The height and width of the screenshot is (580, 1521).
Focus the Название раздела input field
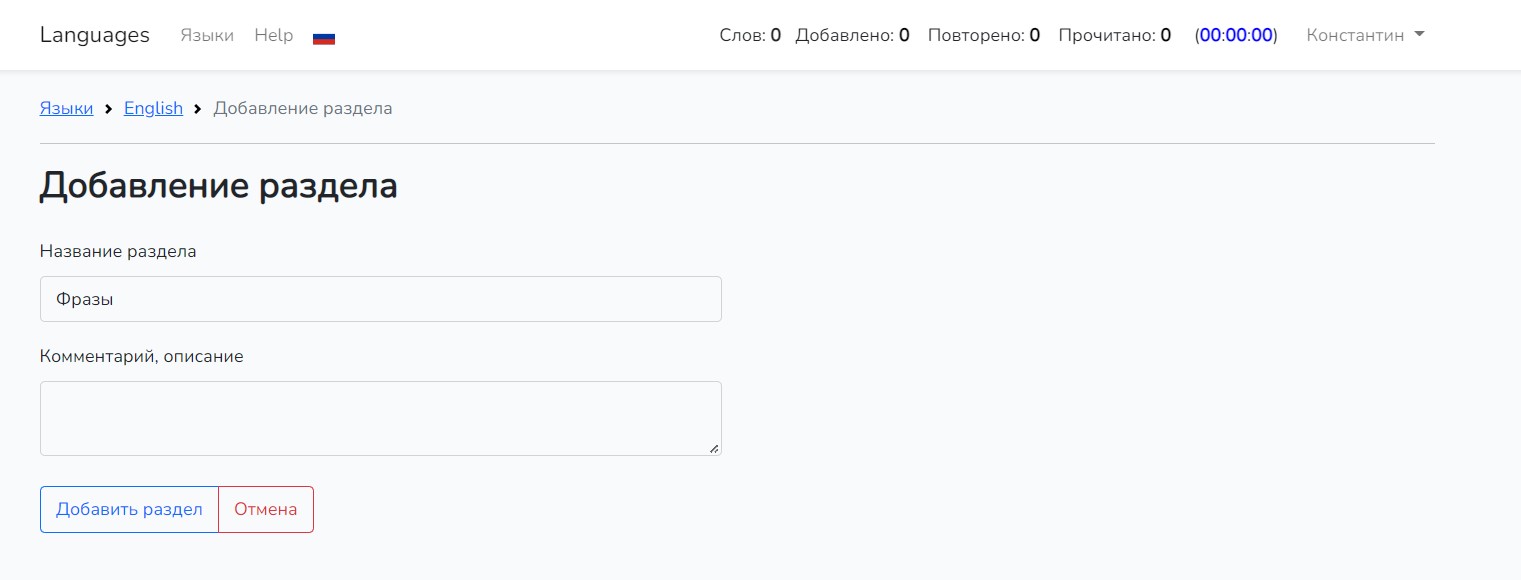(380, 299)
